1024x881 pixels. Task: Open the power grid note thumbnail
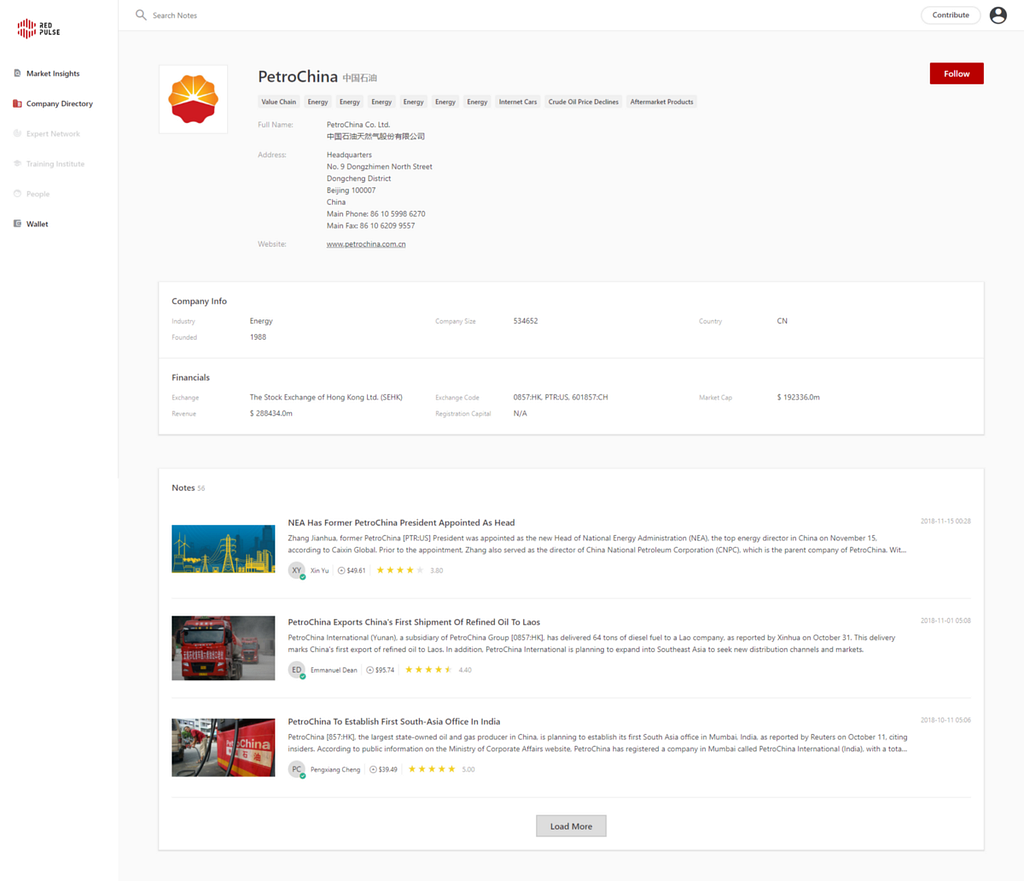pyautogui.click(x=223, y=549)
